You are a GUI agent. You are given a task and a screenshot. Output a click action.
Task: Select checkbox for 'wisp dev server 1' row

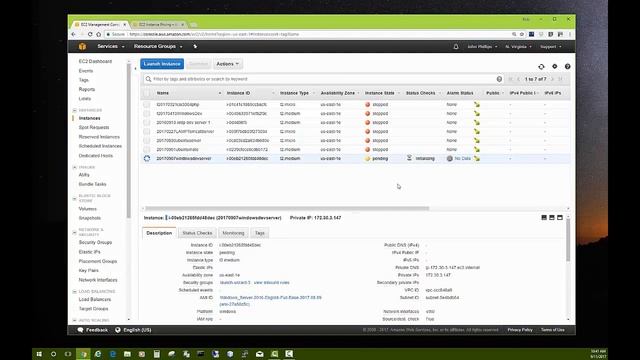click(147, 122)
